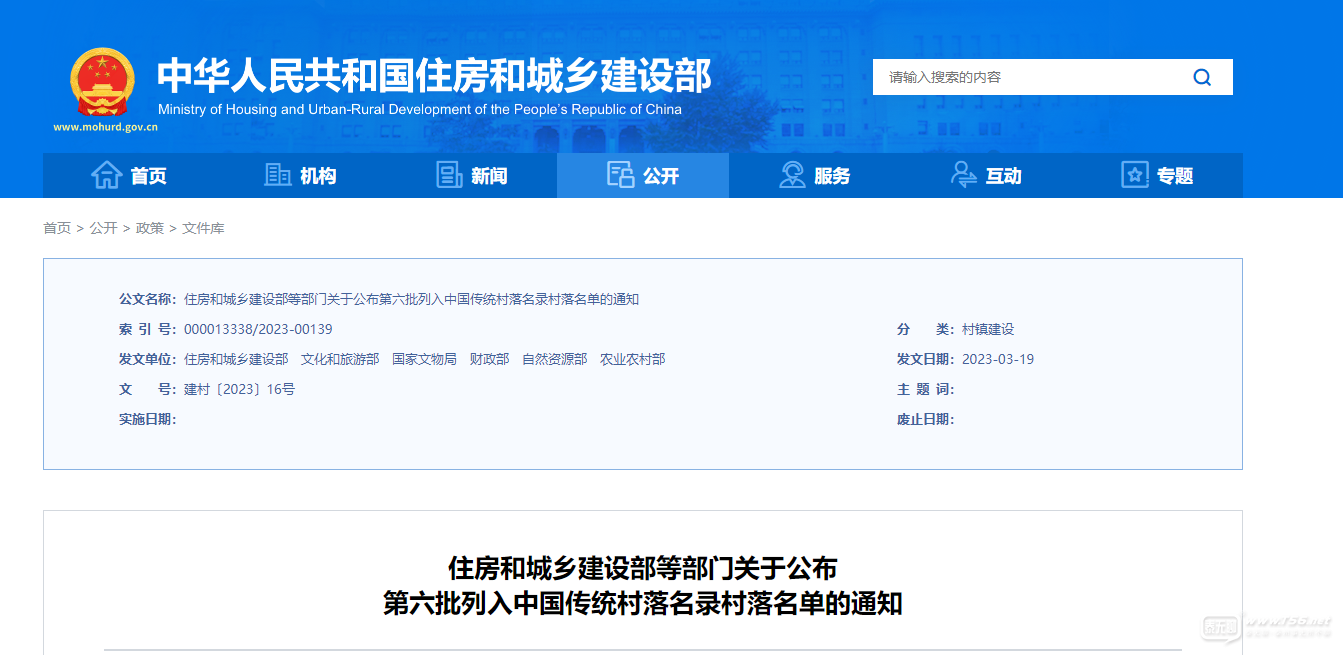
Task: Click the ministry title 中华人民共和国住房和城乡建设部
Action: (434, 76)
